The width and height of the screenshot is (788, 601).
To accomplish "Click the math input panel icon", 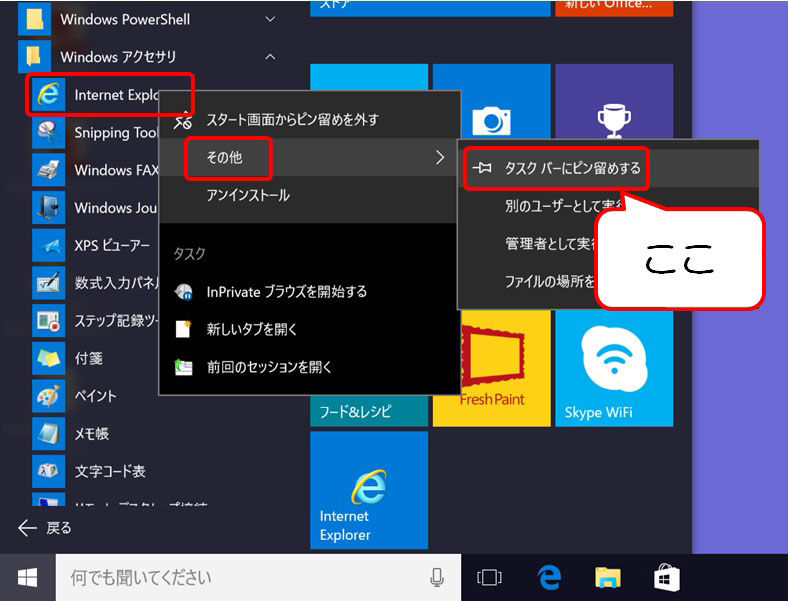I will [49, 283].
